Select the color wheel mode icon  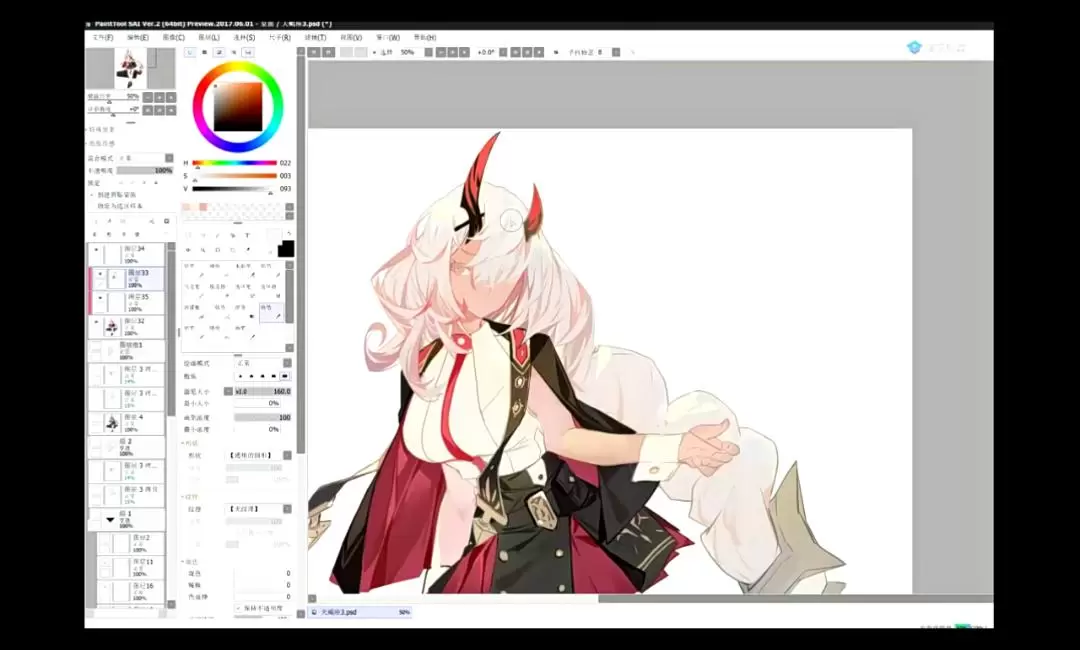[190, 52]
